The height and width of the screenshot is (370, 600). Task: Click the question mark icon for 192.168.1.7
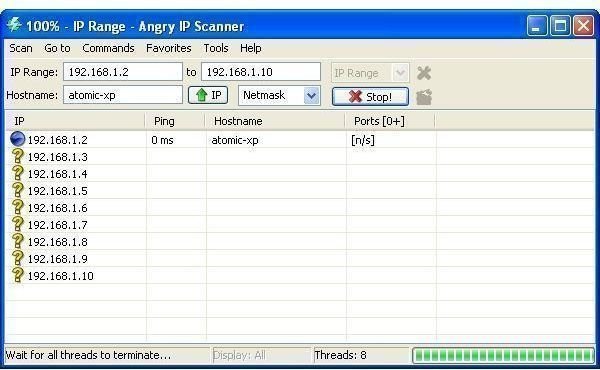tap(17, 224)
